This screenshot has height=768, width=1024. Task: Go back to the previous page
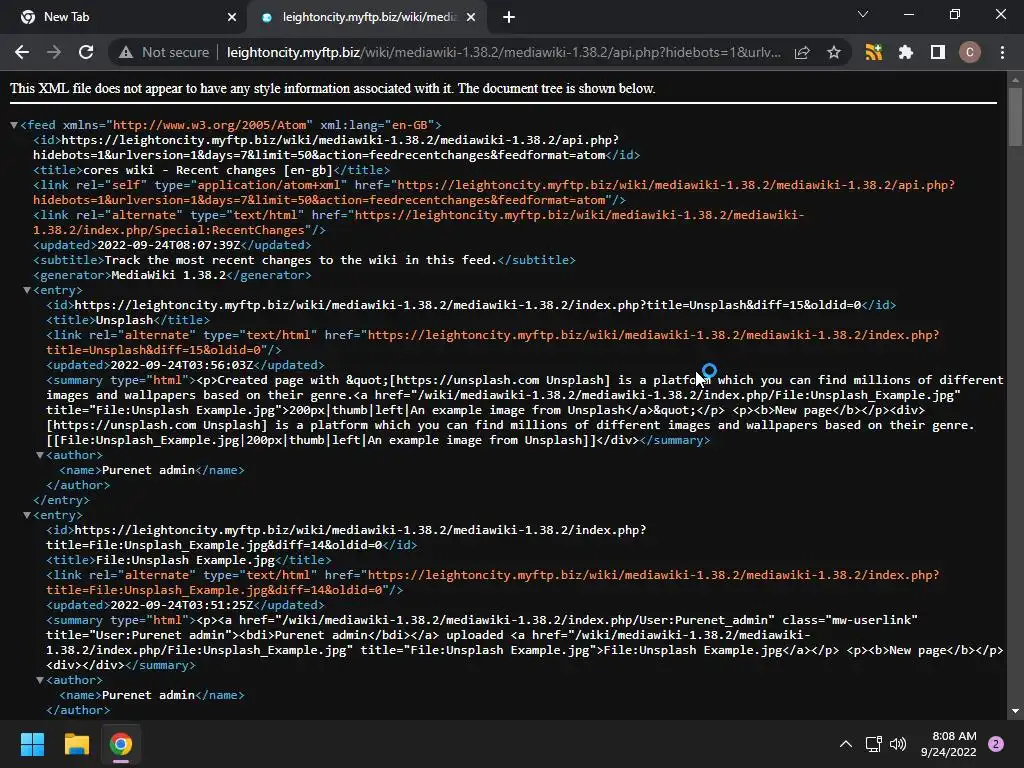coord(22,52)
